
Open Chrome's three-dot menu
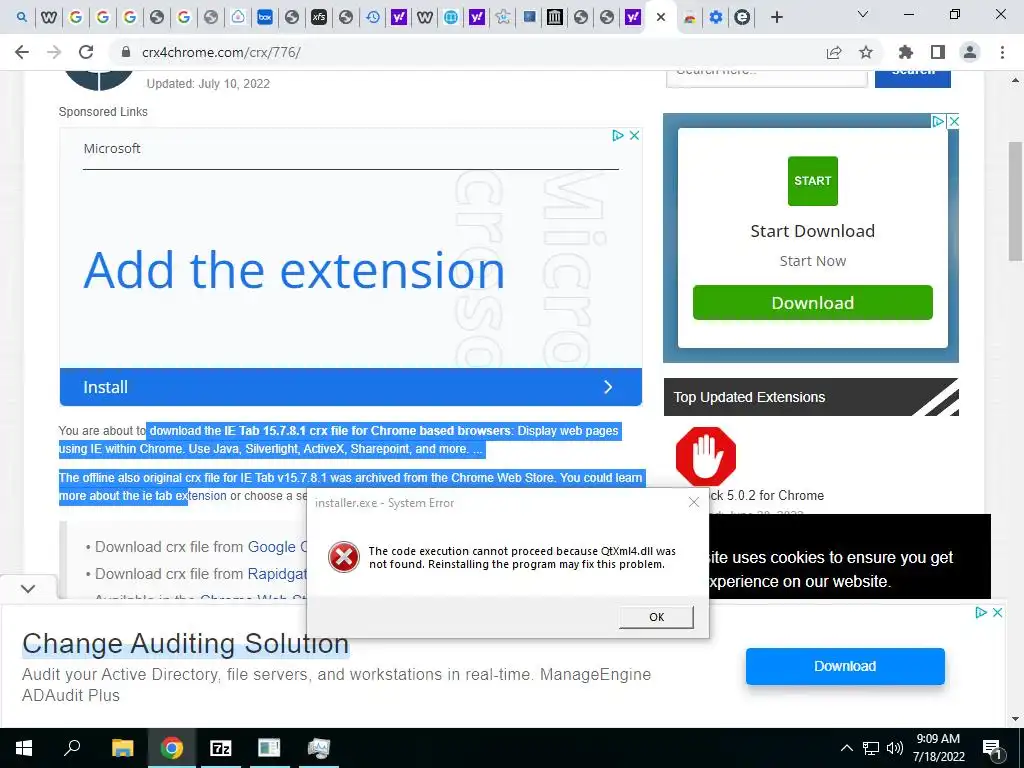point(1002,52)
